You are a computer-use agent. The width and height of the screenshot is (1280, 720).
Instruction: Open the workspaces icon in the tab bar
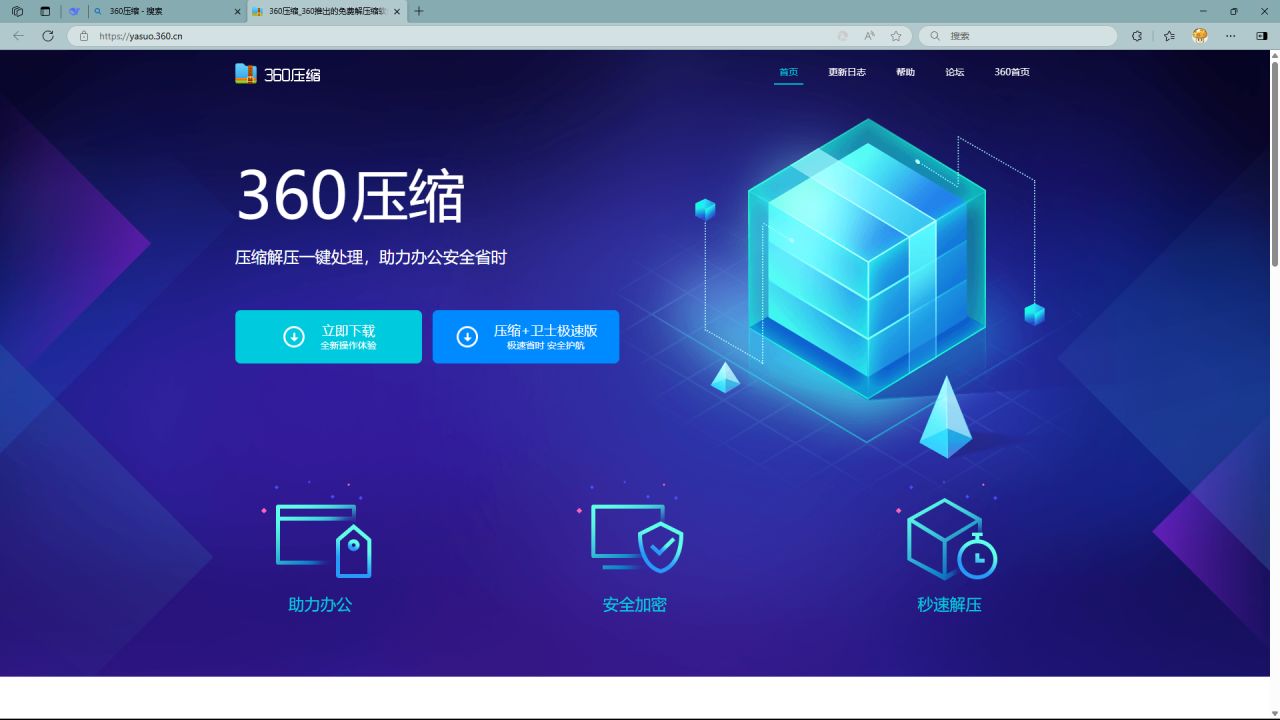click(x=17, y=11)
